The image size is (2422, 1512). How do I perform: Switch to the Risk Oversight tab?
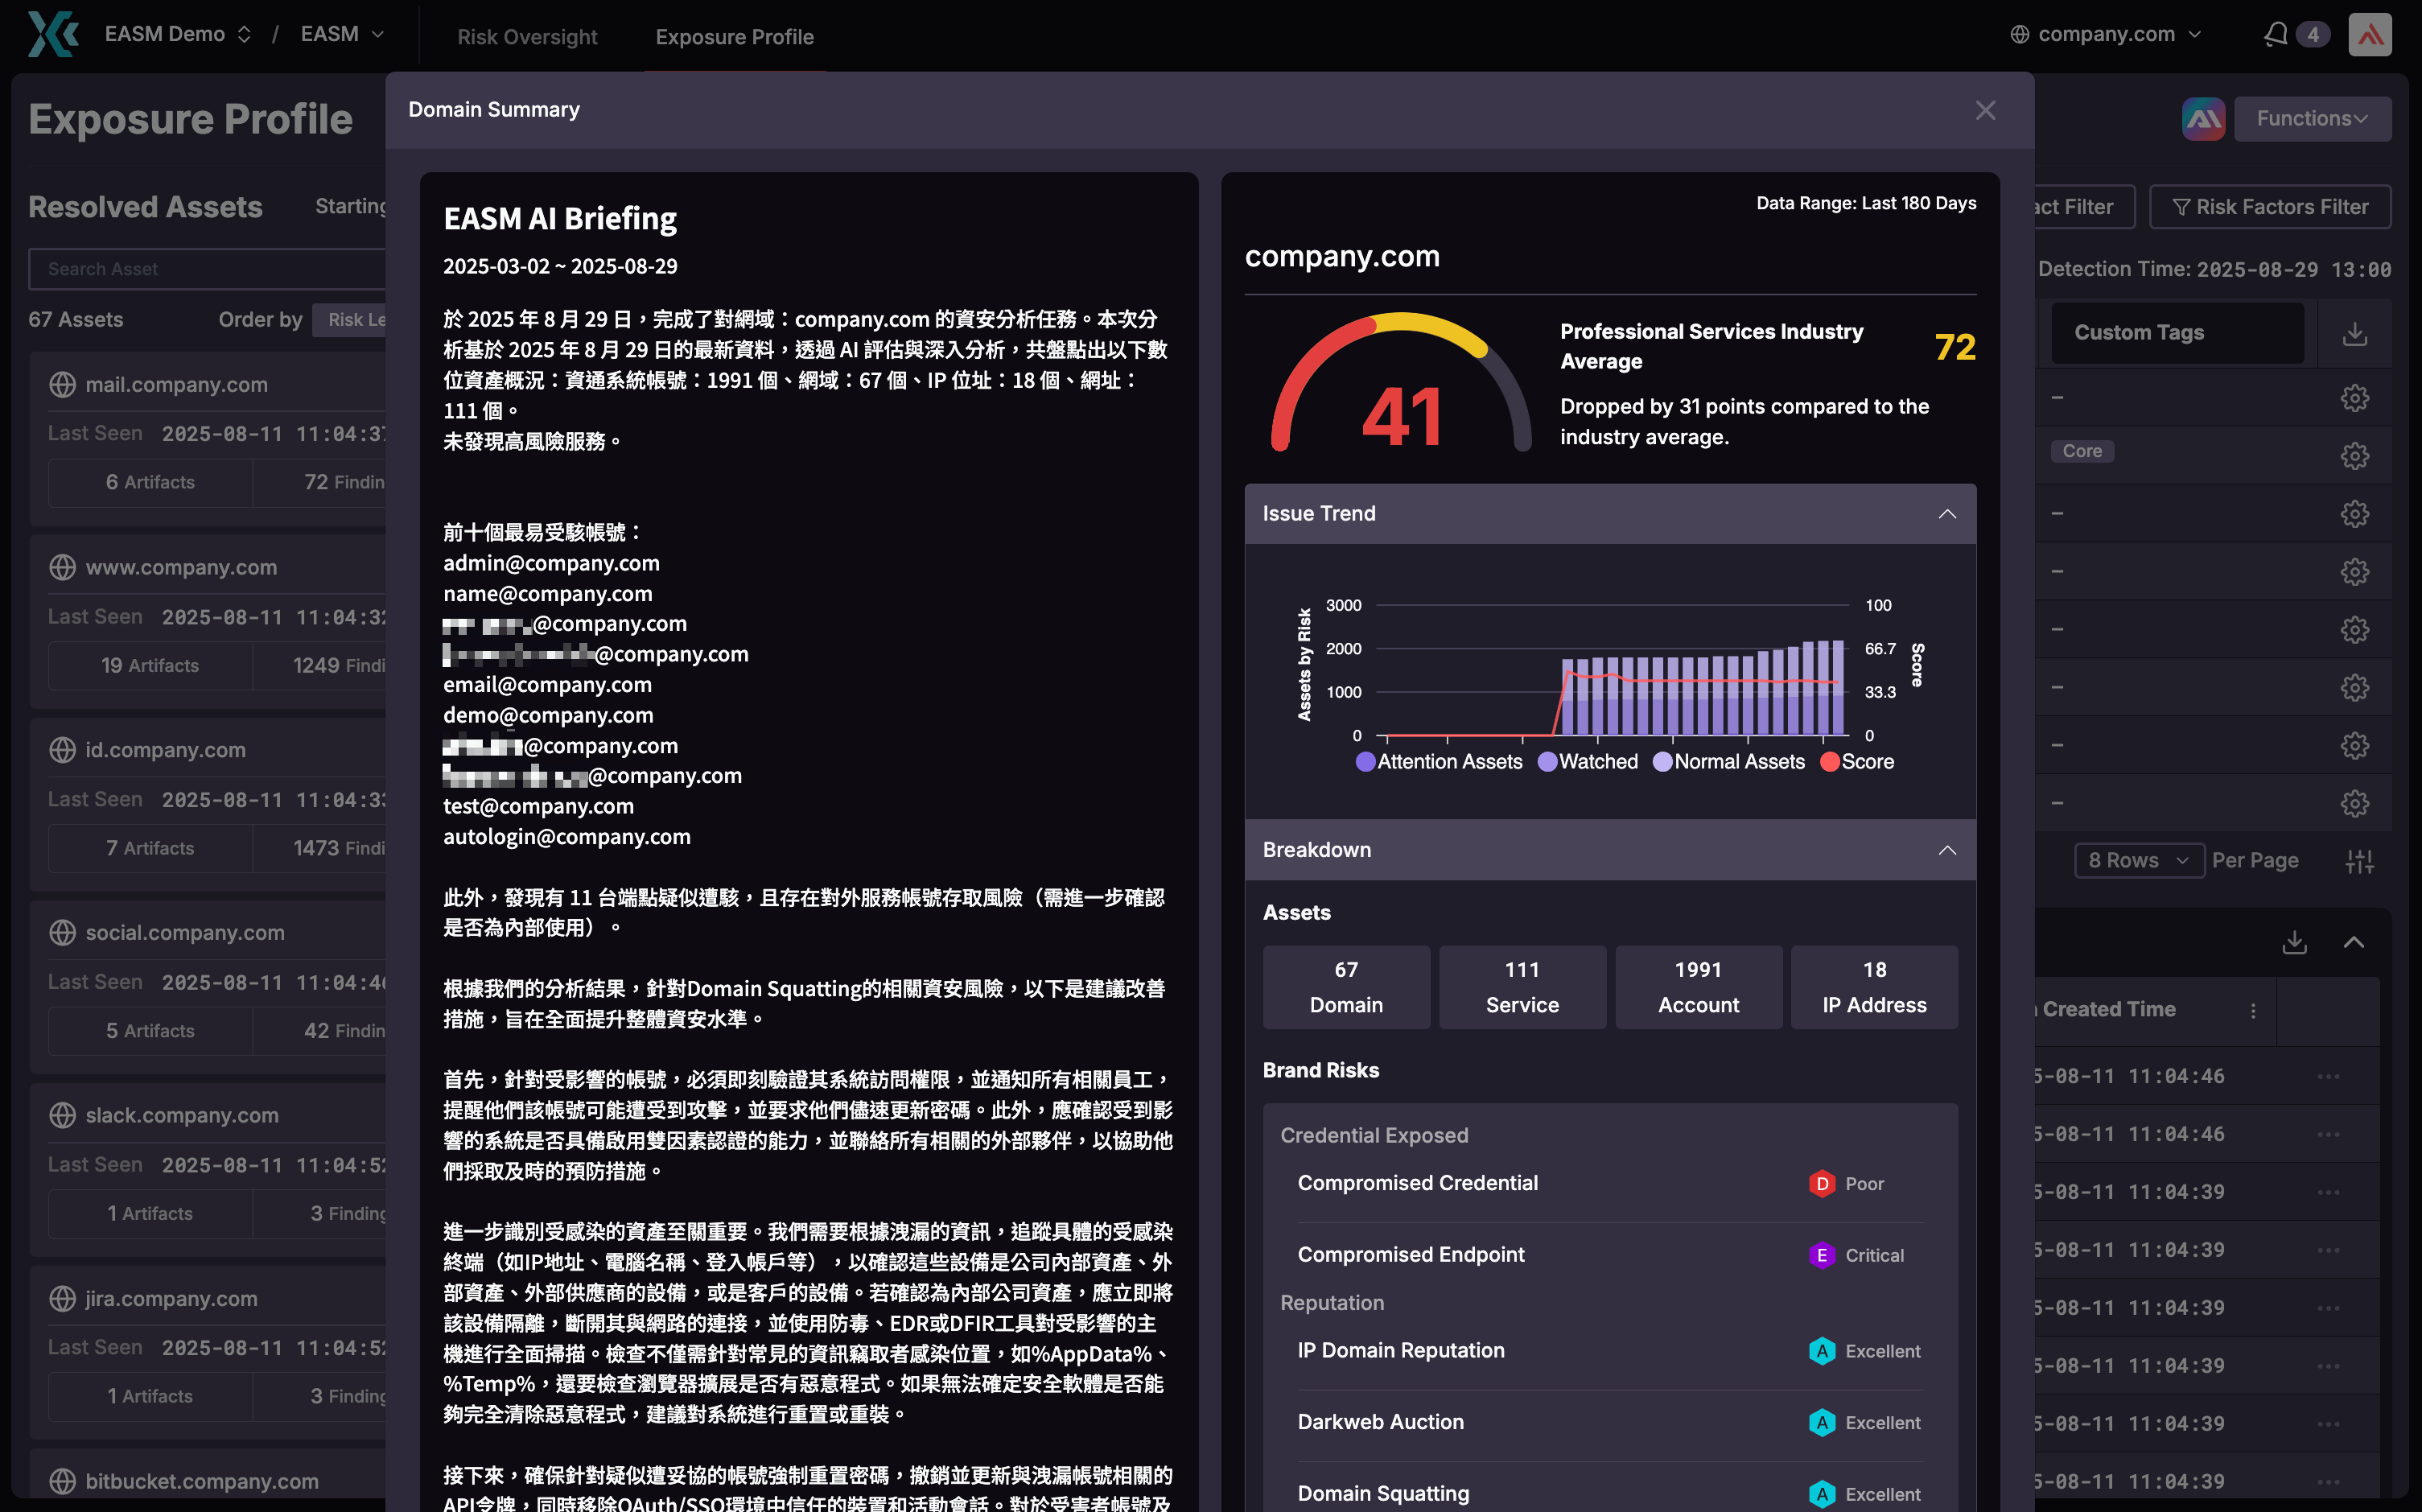click(x=527, y=36)
